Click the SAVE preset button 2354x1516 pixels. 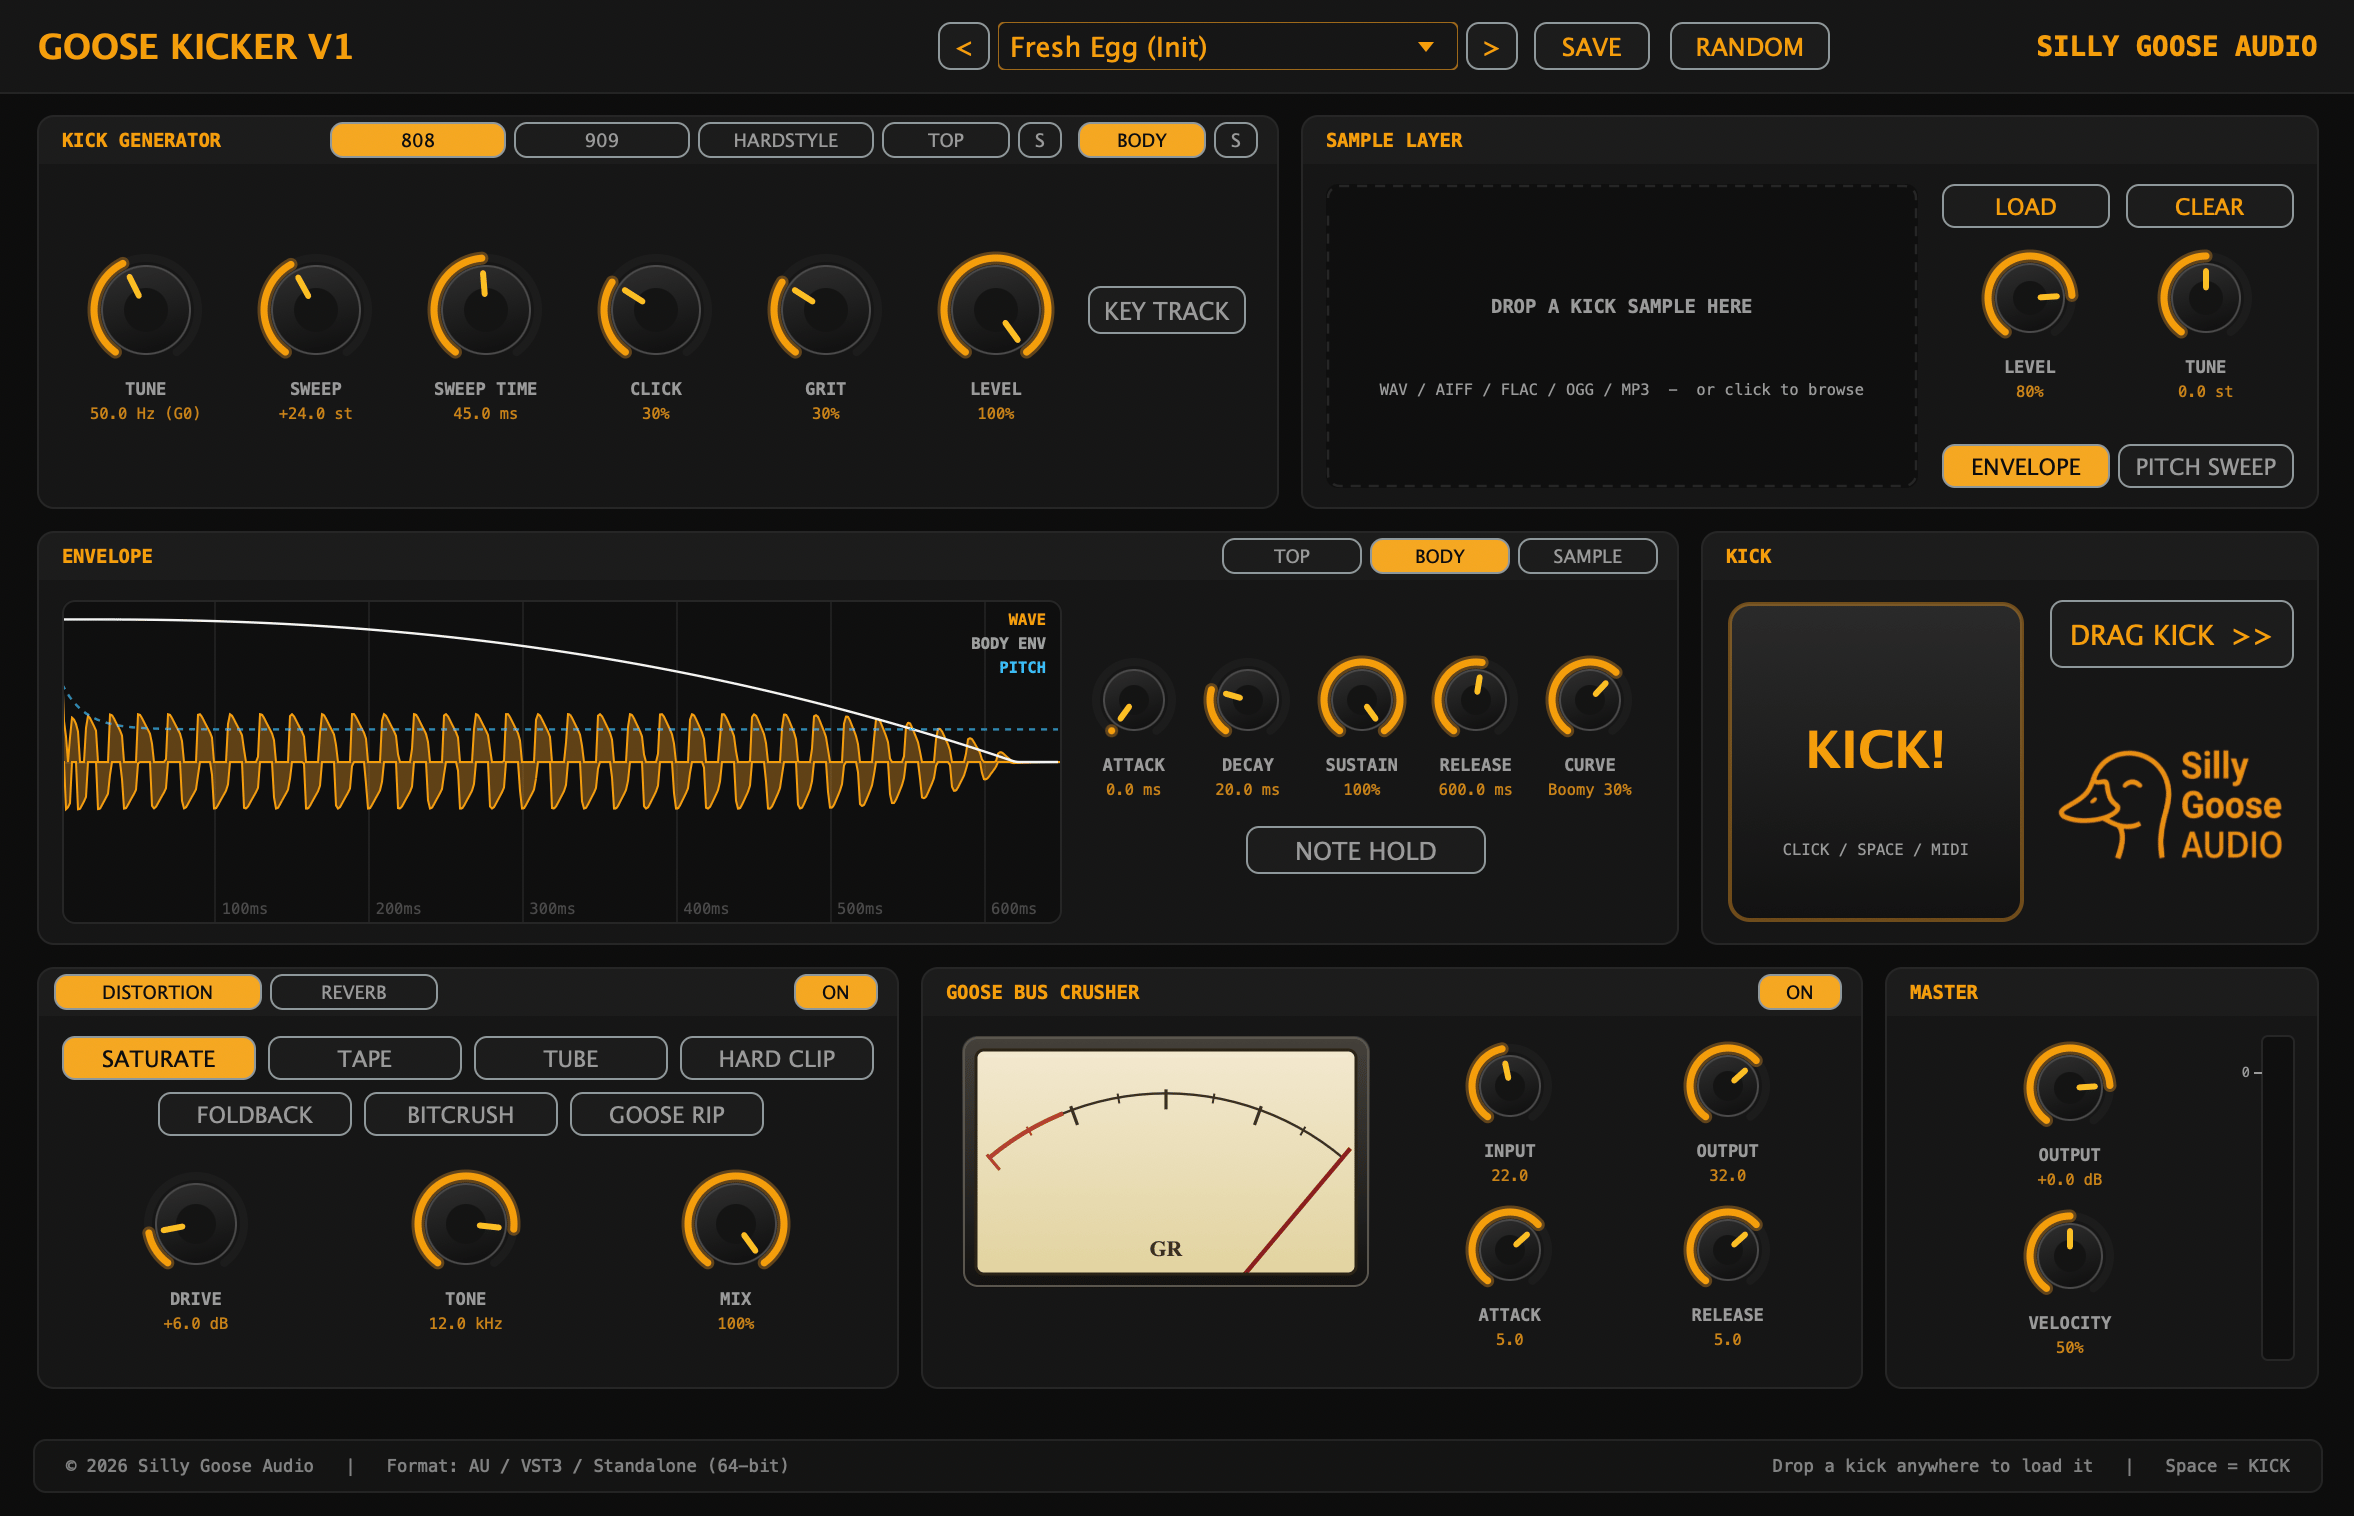[1591, 47]
